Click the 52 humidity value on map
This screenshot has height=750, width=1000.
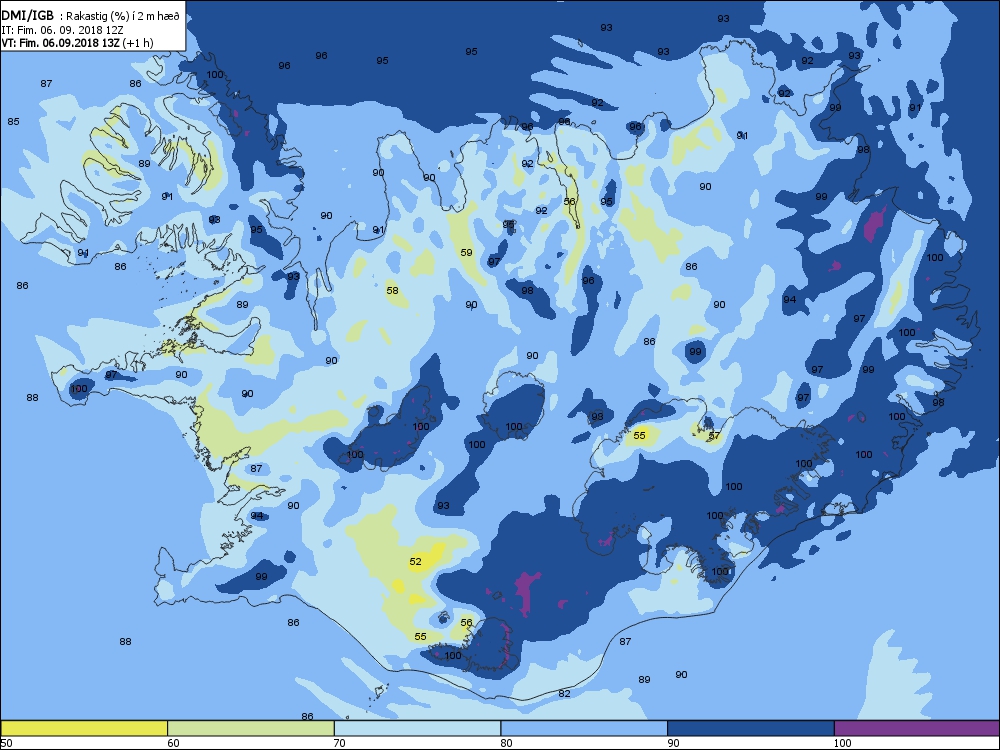click(x=415, y=561)
